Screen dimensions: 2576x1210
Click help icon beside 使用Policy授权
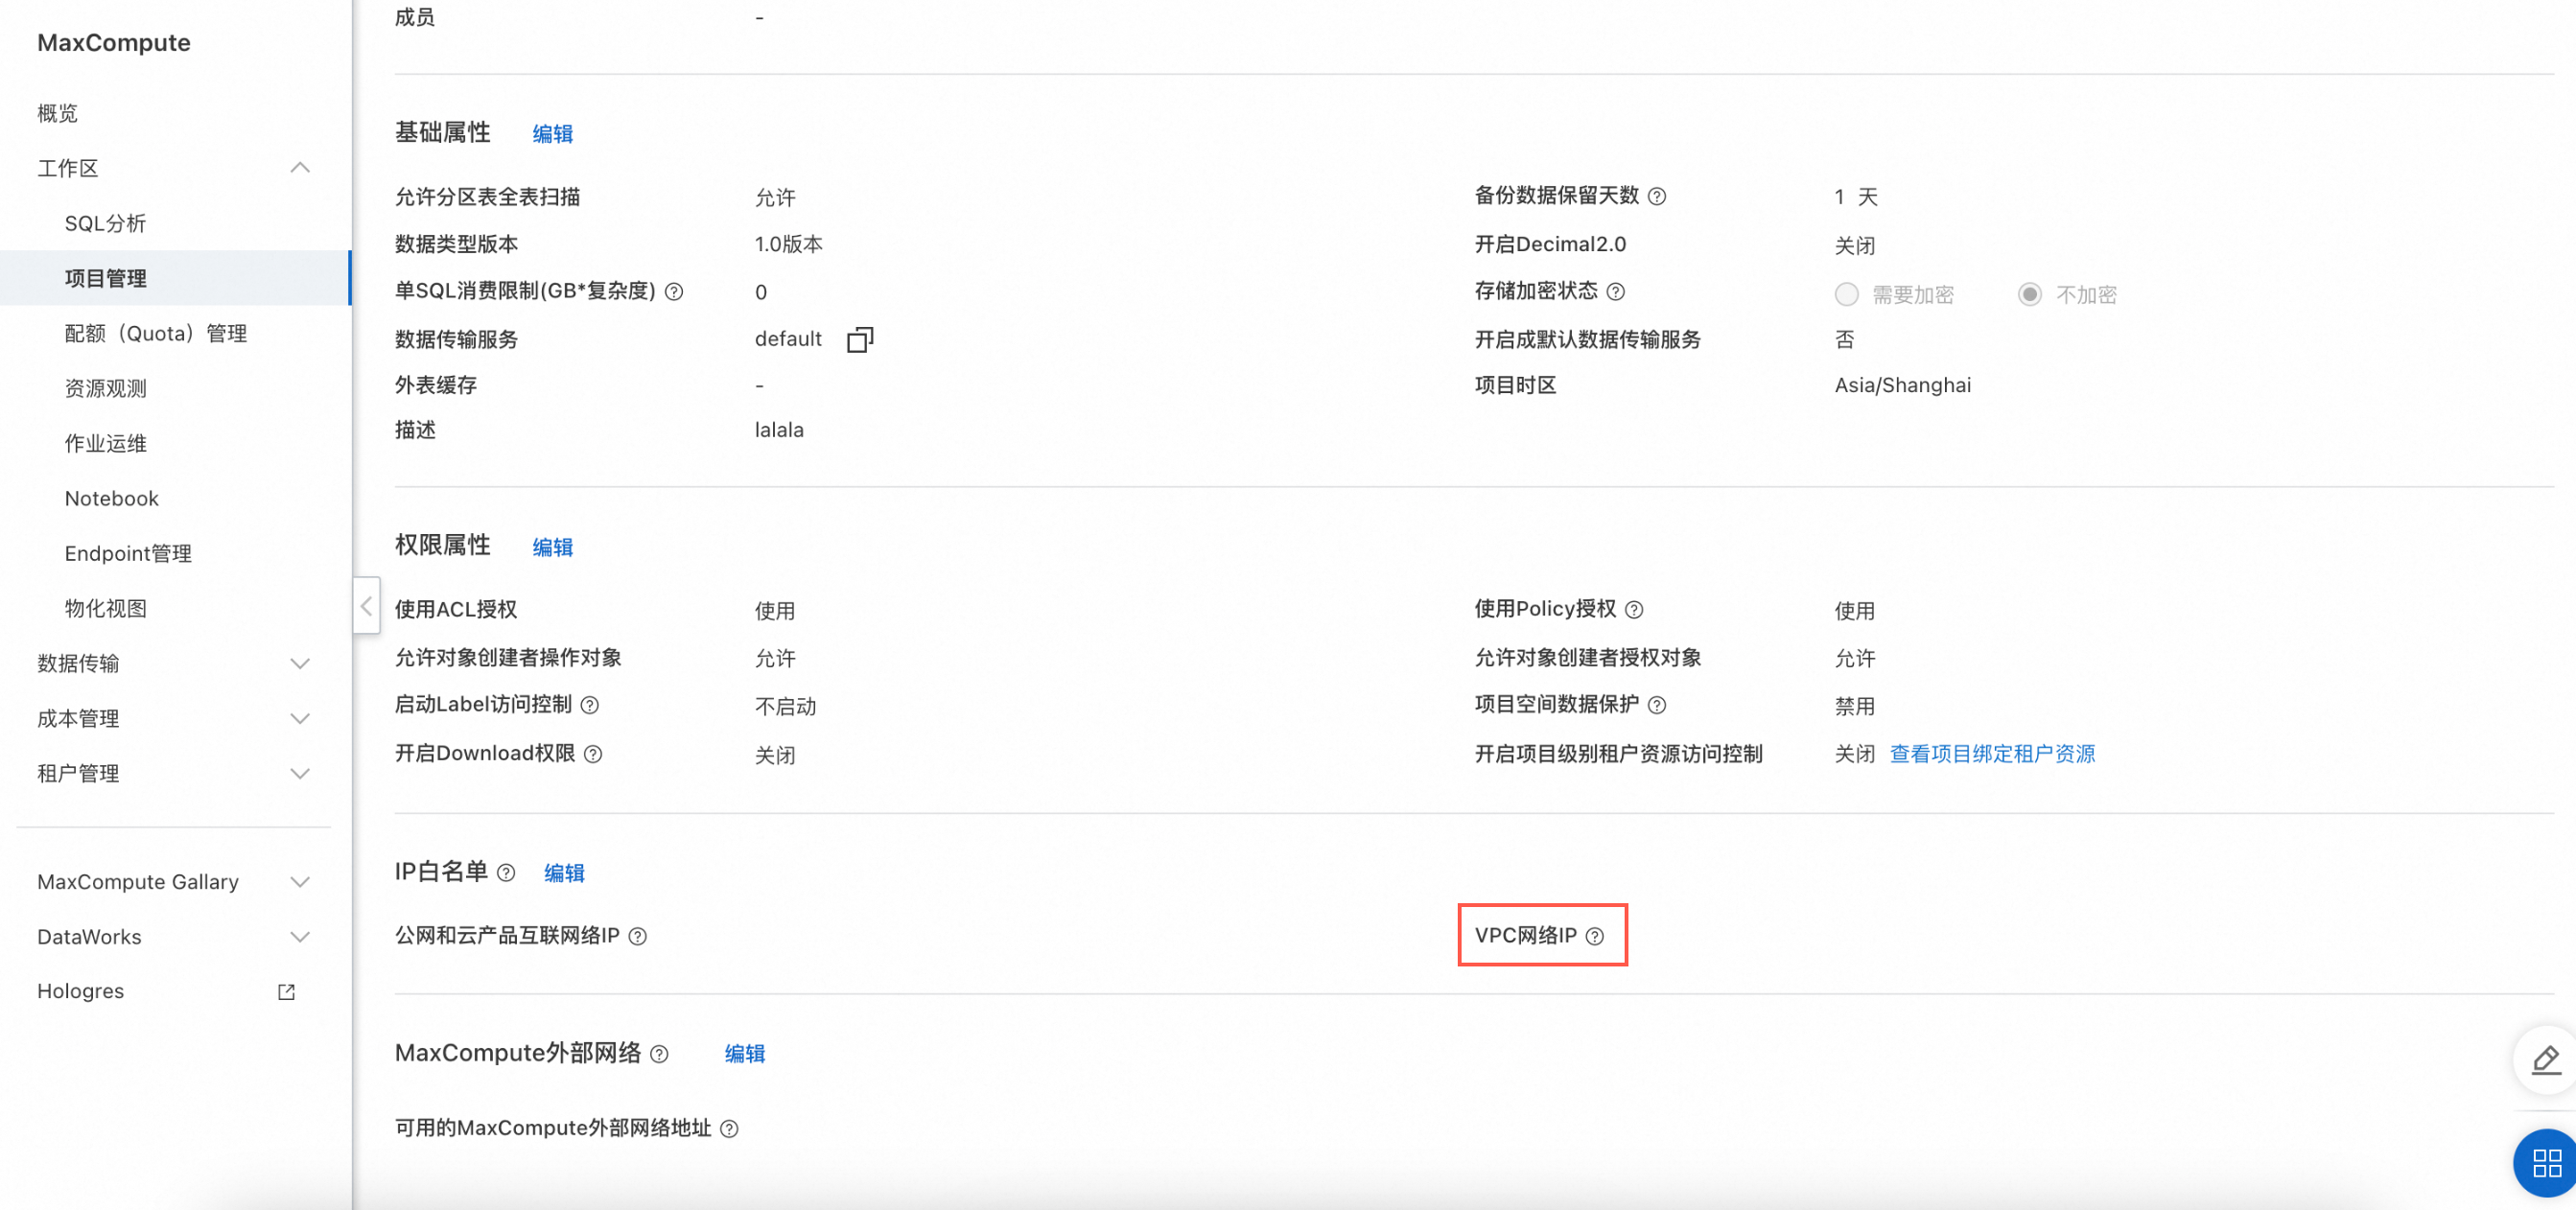(x=1634, y=609)
